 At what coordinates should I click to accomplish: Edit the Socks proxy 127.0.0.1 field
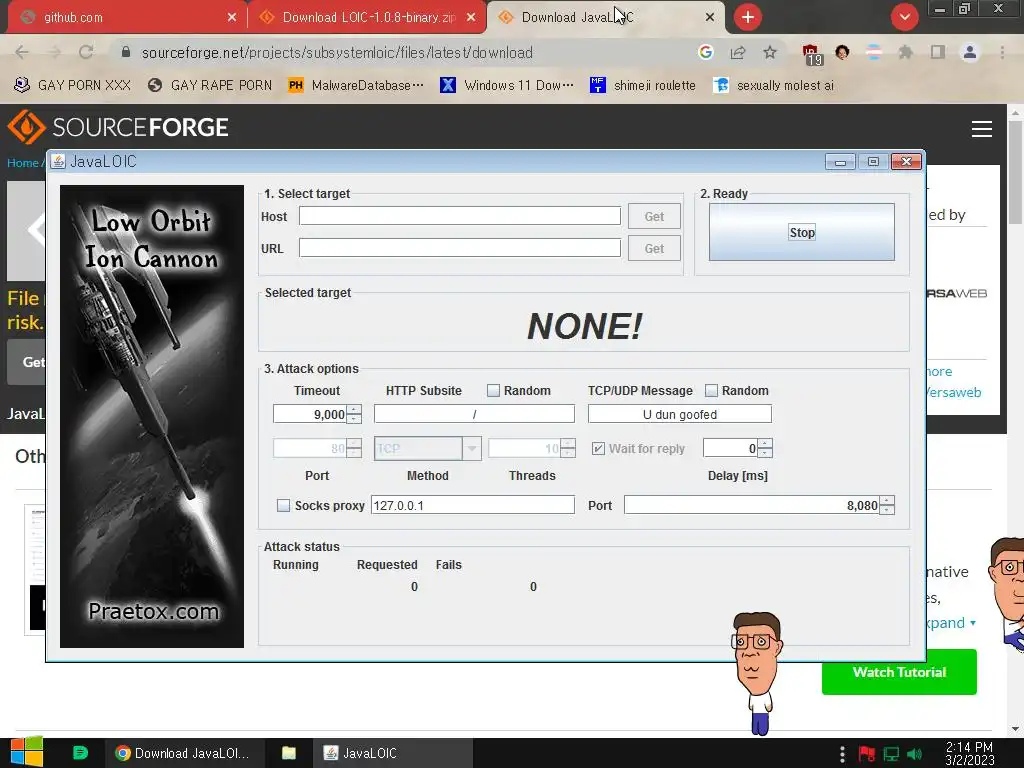tap(473, 505)
